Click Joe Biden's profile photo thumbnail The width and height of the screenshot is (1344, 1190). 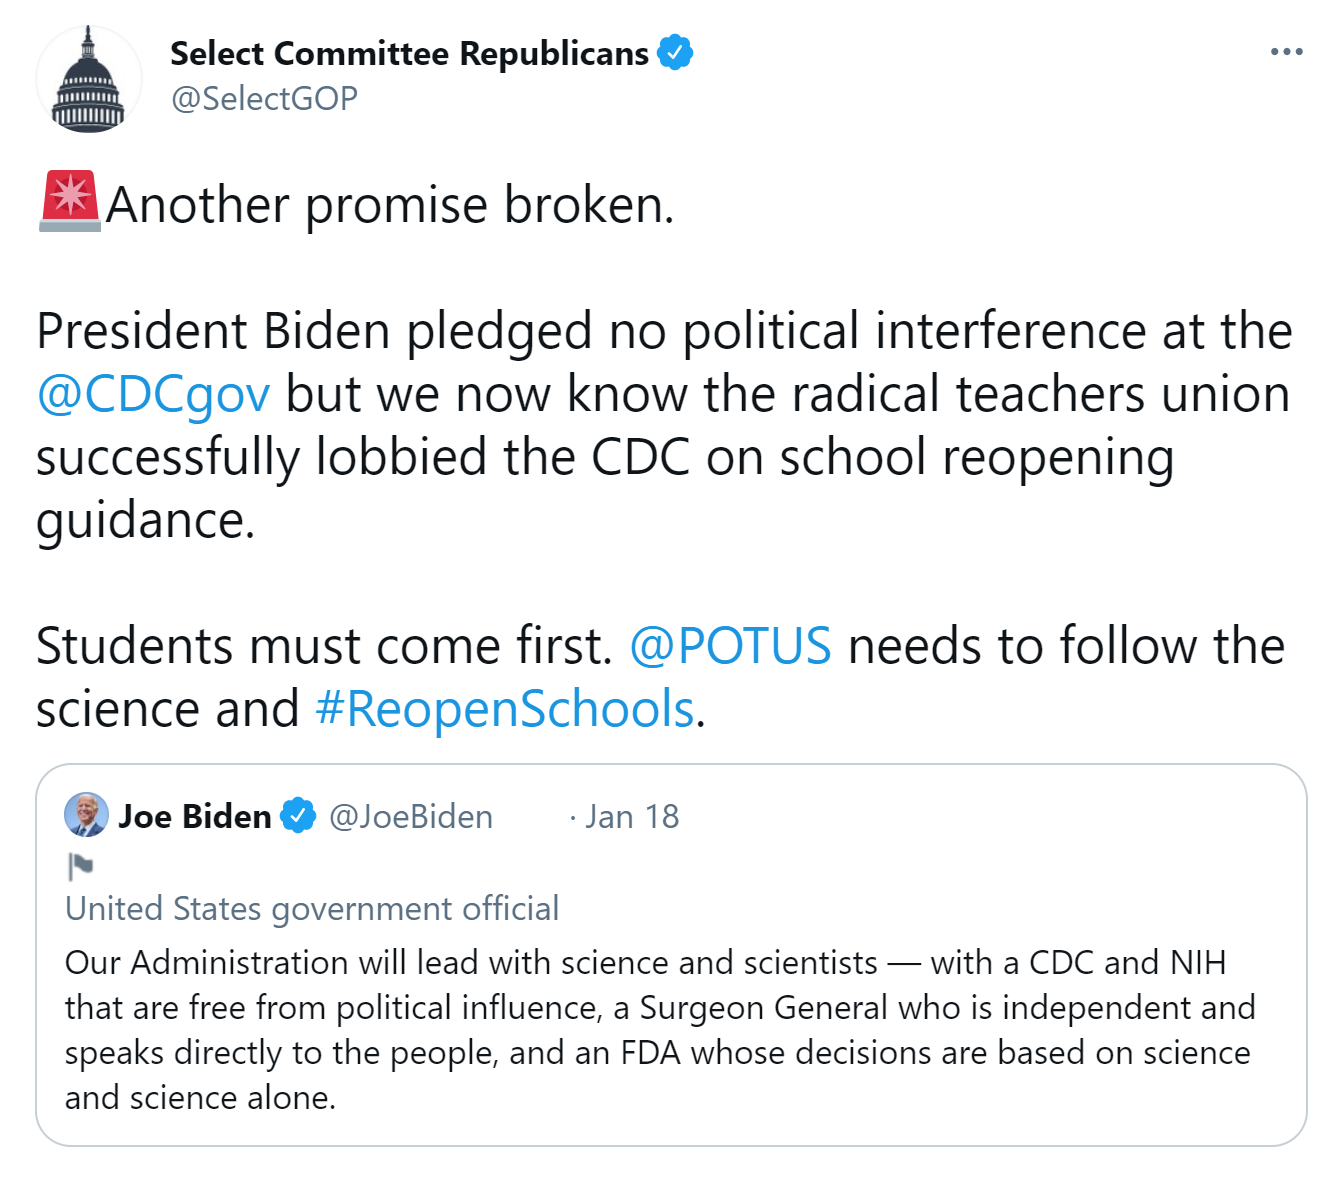pyautogui.click(x=87, y=815)
